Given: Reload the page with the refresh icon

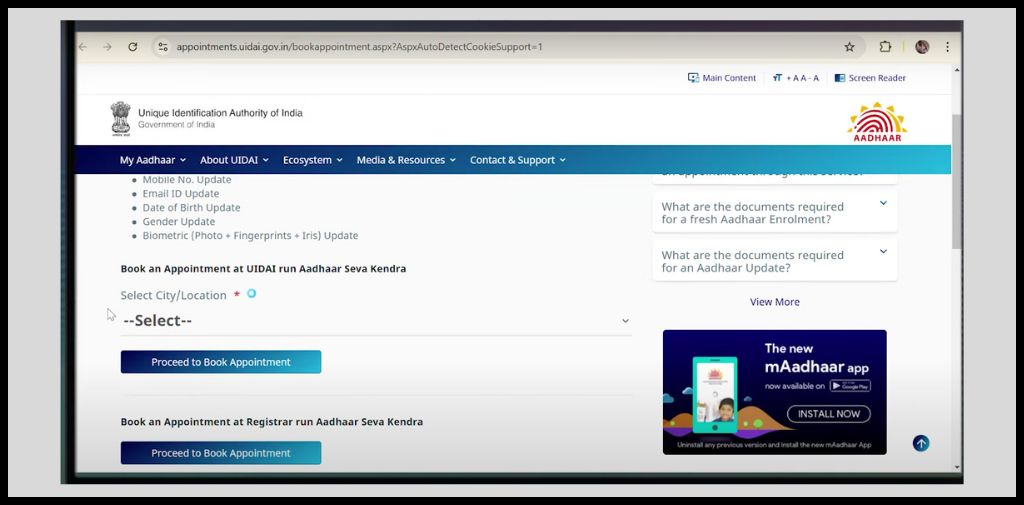Looking at the screenshot, I should [x=133, y=47].
